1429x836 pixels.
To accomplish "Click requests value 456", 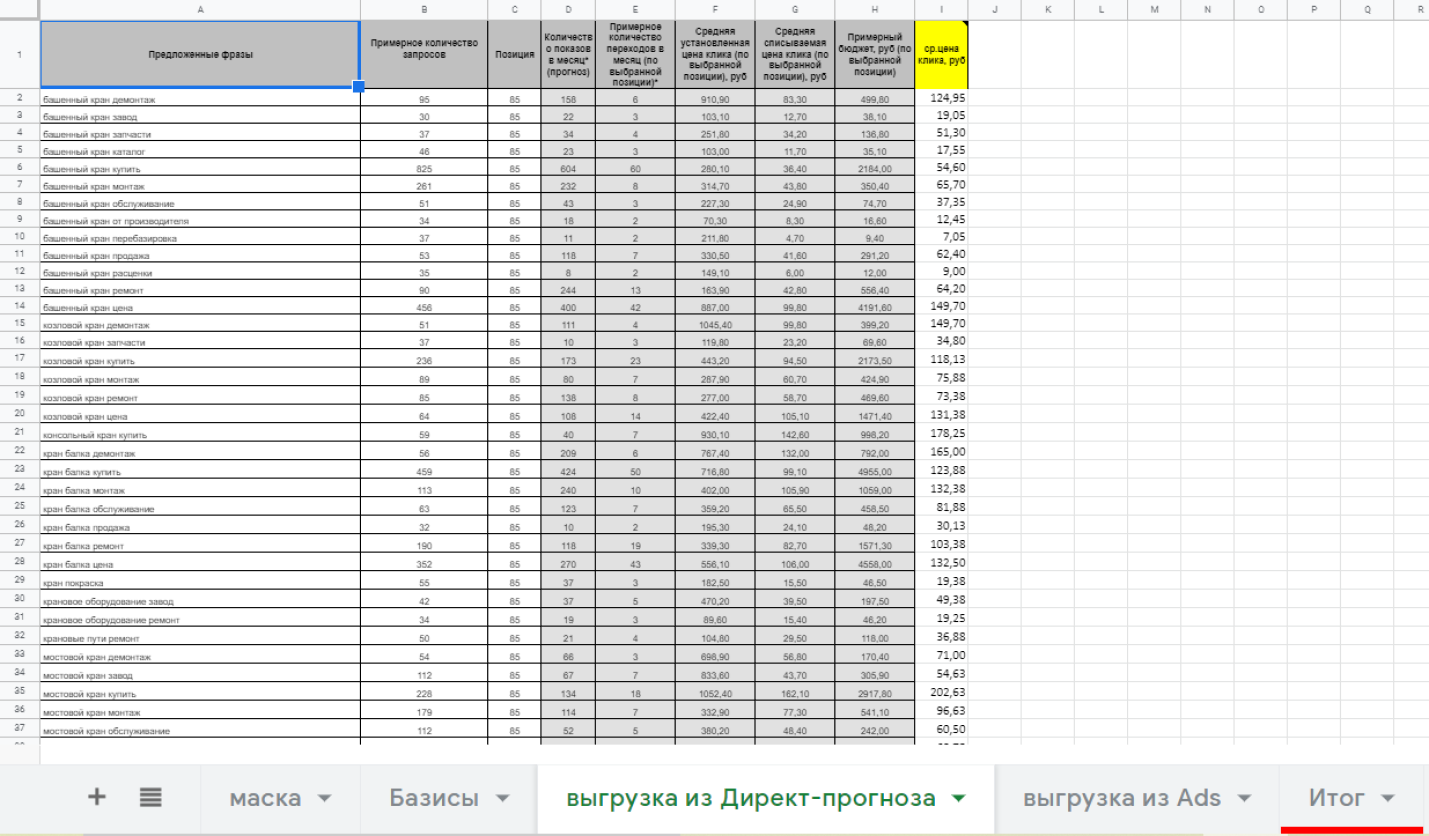I will pyautogui.click(x=424, y=308).
